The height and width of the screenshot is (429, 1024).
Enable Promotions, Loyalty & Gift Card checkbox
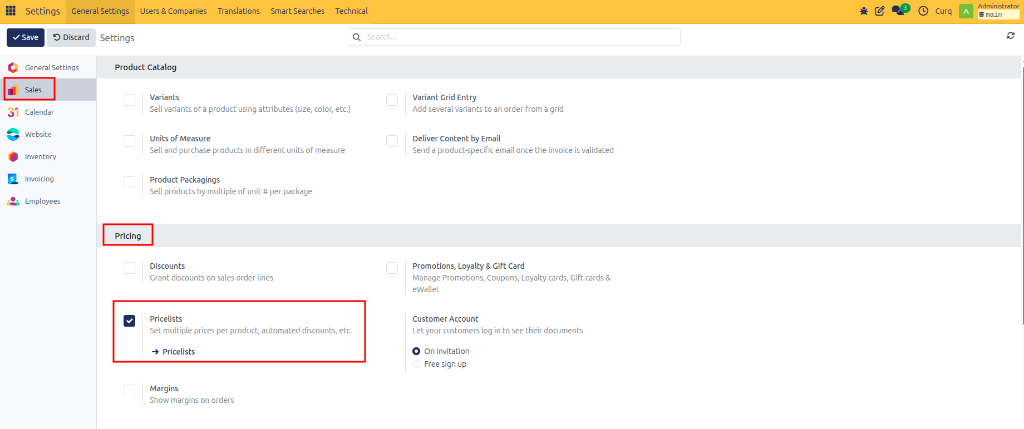[392, 268]
